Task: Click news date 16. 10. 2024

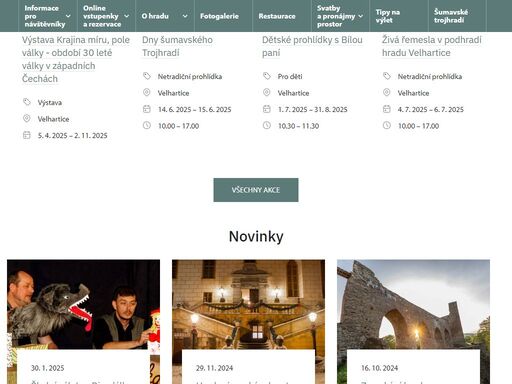Action: (x=379, y=368)
